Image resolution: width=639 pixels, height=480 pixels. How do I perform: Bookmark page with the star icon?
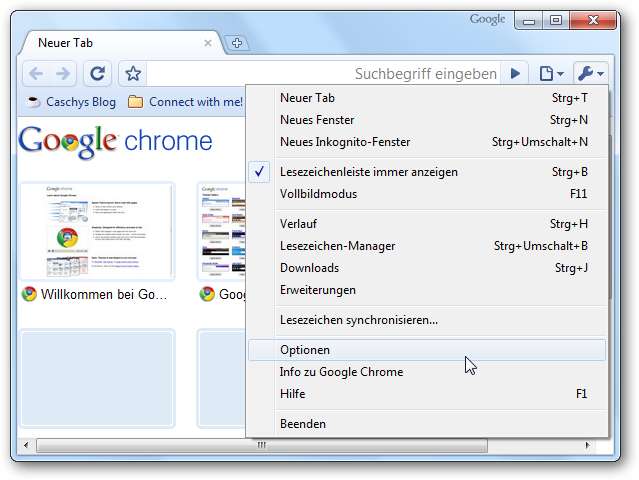click(x=133, y=74)
